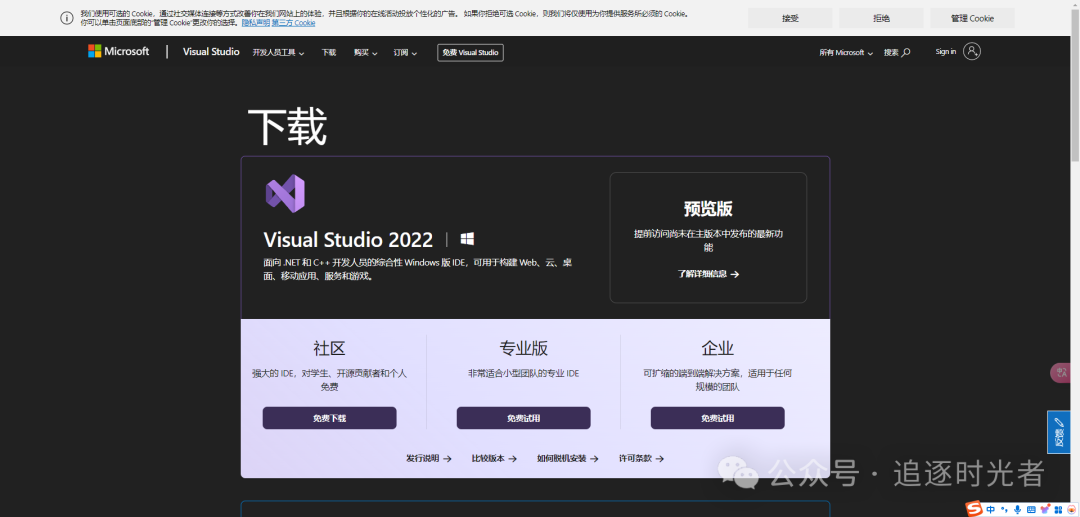Open the 如何脱机安装 link
1080x517 pixels.
568,458
